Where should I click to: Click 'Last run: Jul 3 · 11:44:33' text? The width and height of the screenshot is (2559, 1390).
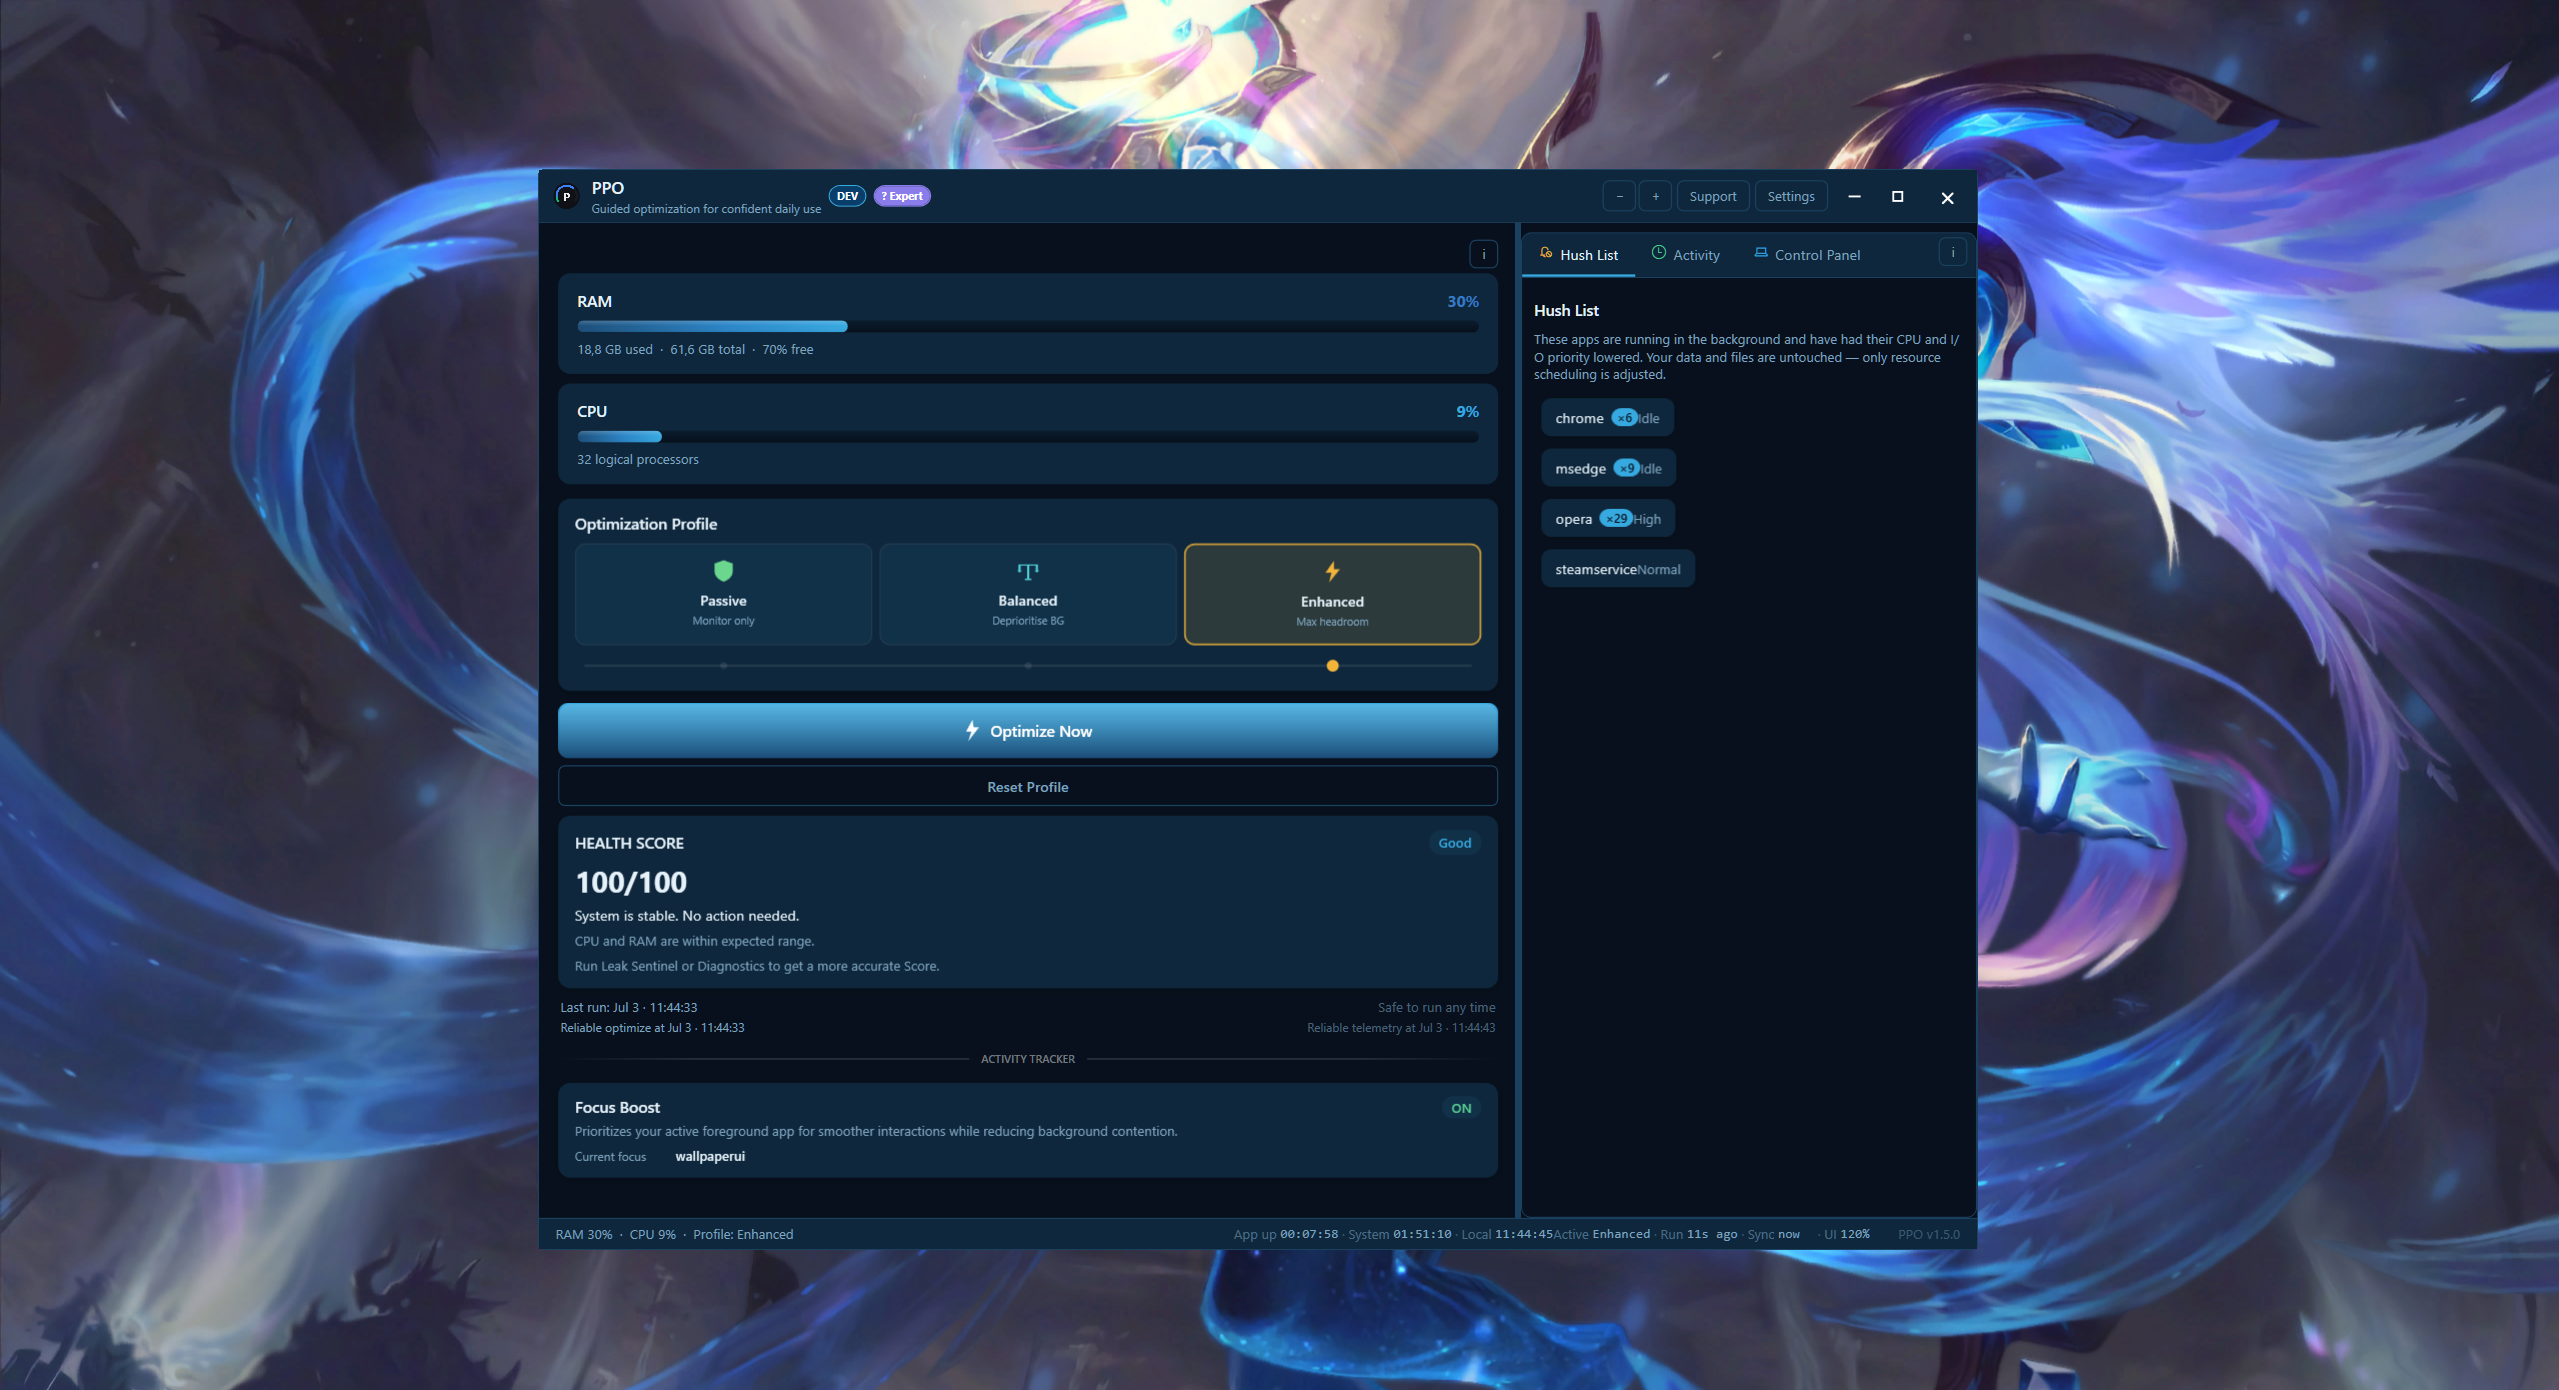(628, 1008)
